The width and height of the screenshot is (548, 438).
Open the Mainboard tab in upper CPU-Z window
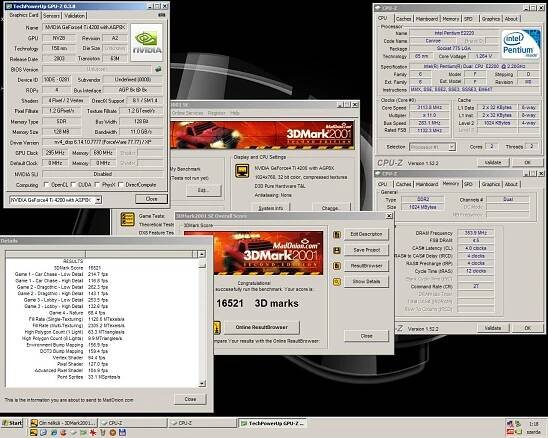tap(427, 19)
